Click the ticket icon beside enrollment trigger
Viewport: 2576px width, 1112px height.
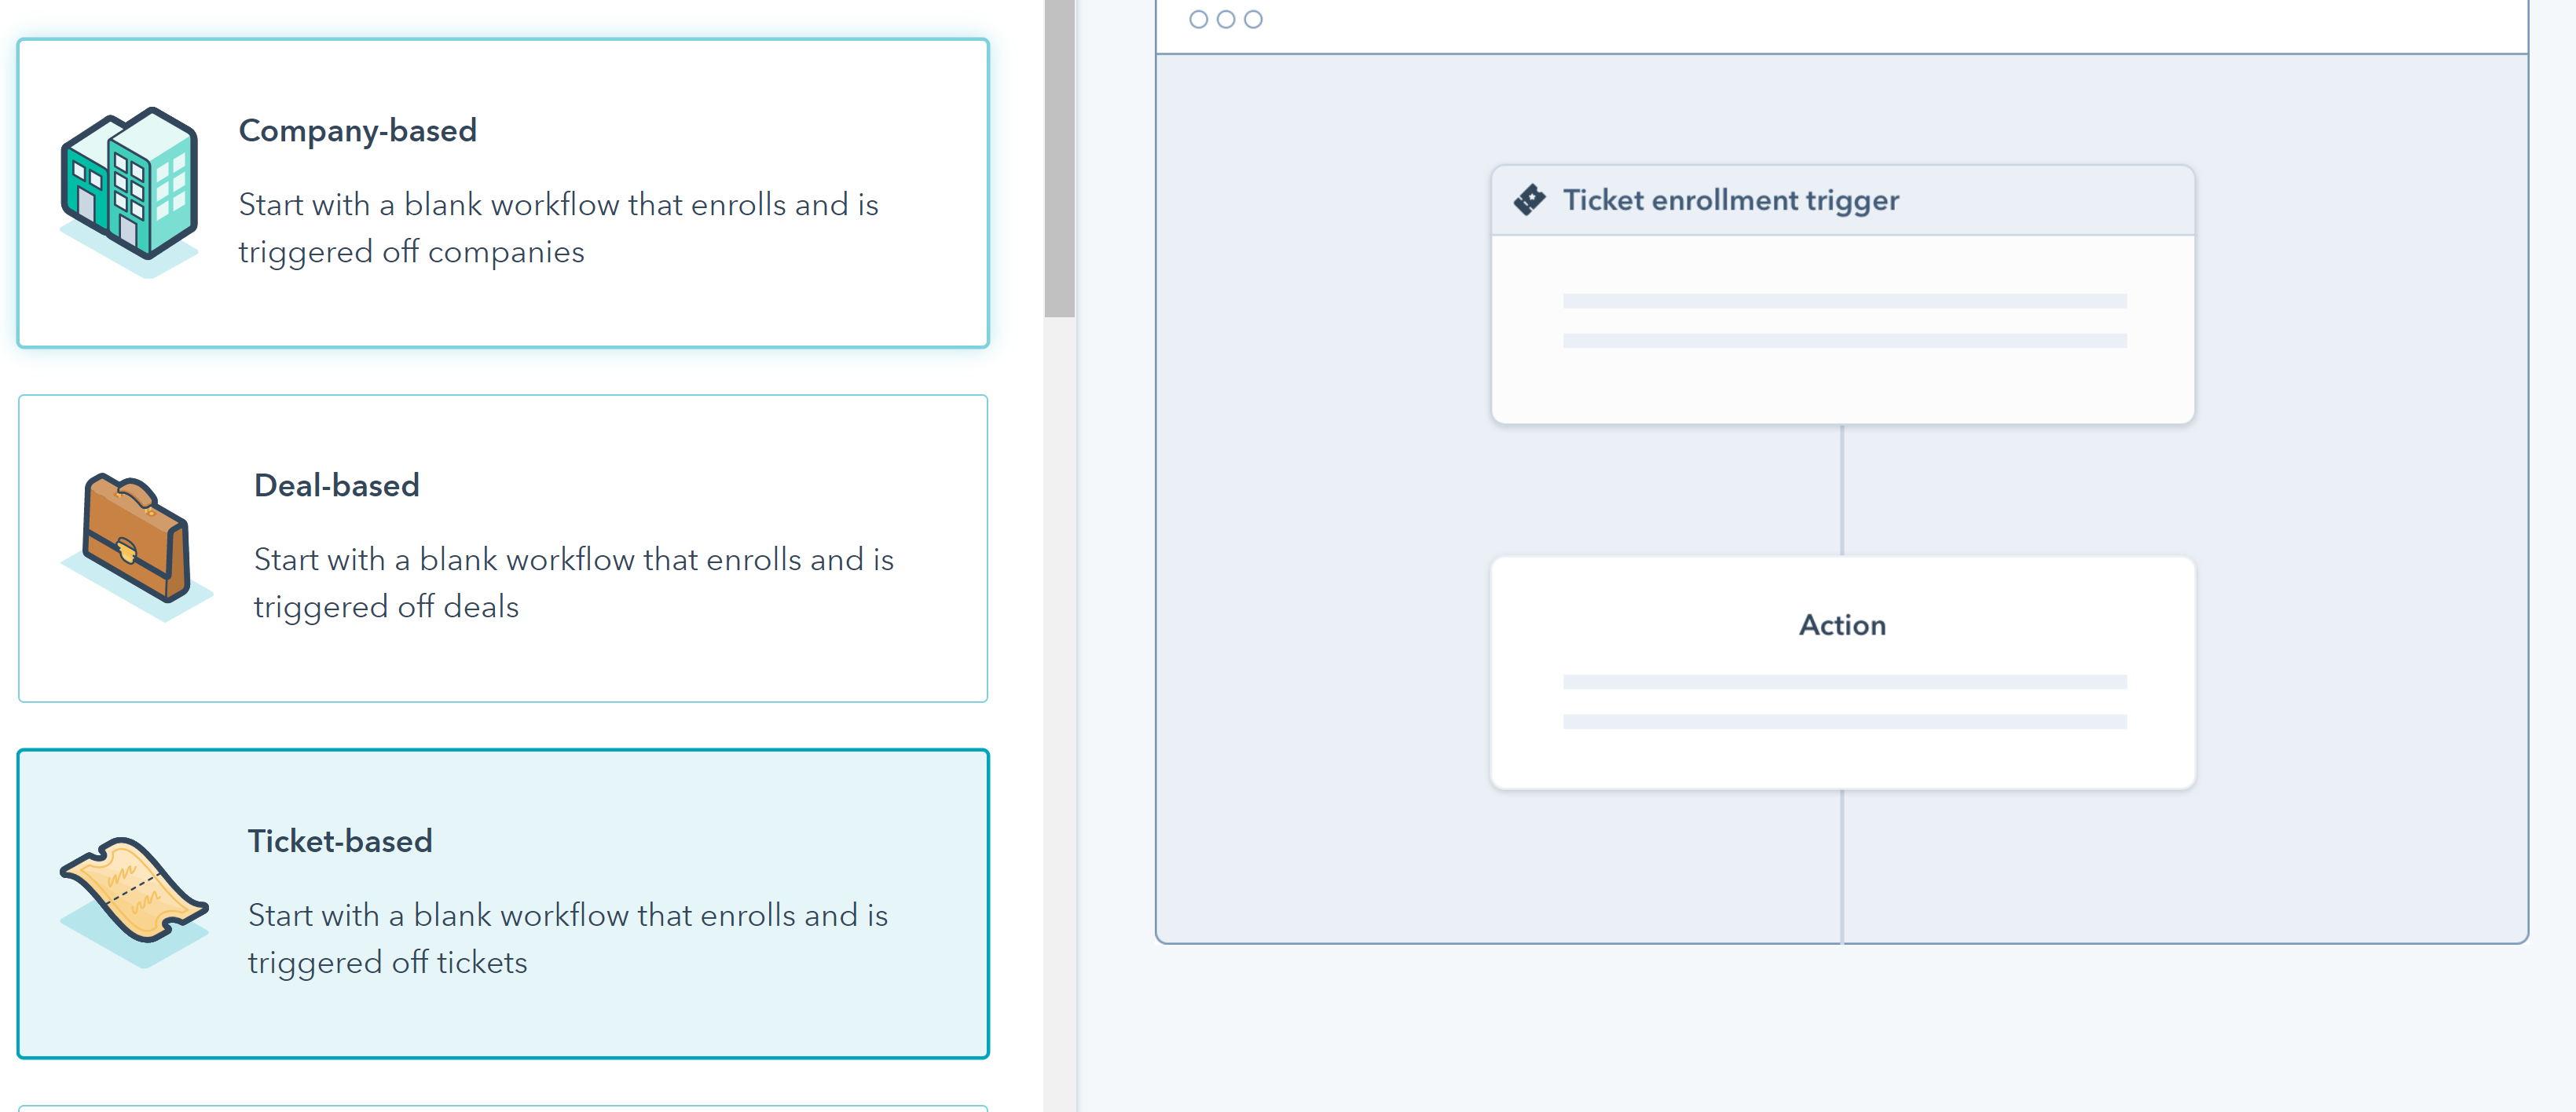point(1529,200)
